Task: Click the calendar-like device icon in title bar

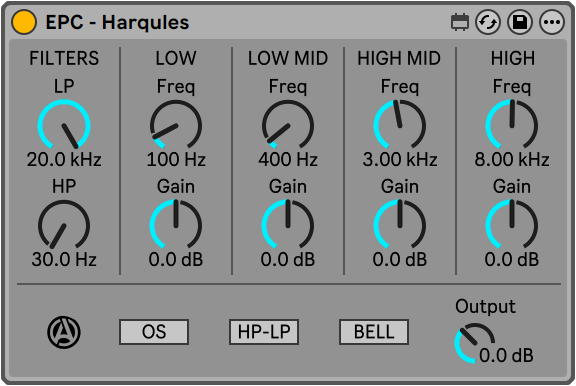Action: click(x=460, y=22)
